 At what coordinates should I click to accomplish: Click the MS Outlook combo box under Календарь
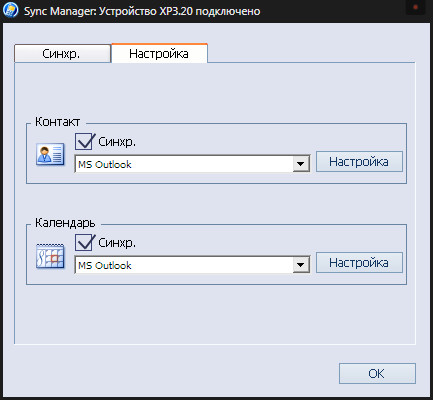tap(192, 265)
